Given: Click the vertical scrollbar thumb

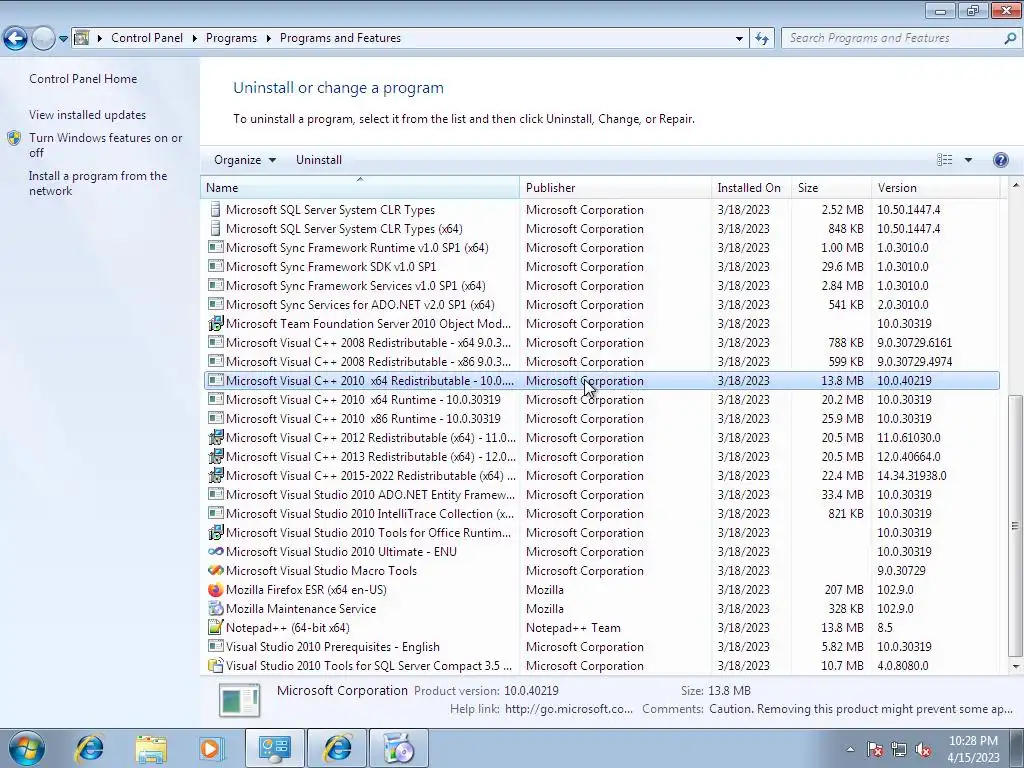Looking at the screenshot, I should [1015, 525].
